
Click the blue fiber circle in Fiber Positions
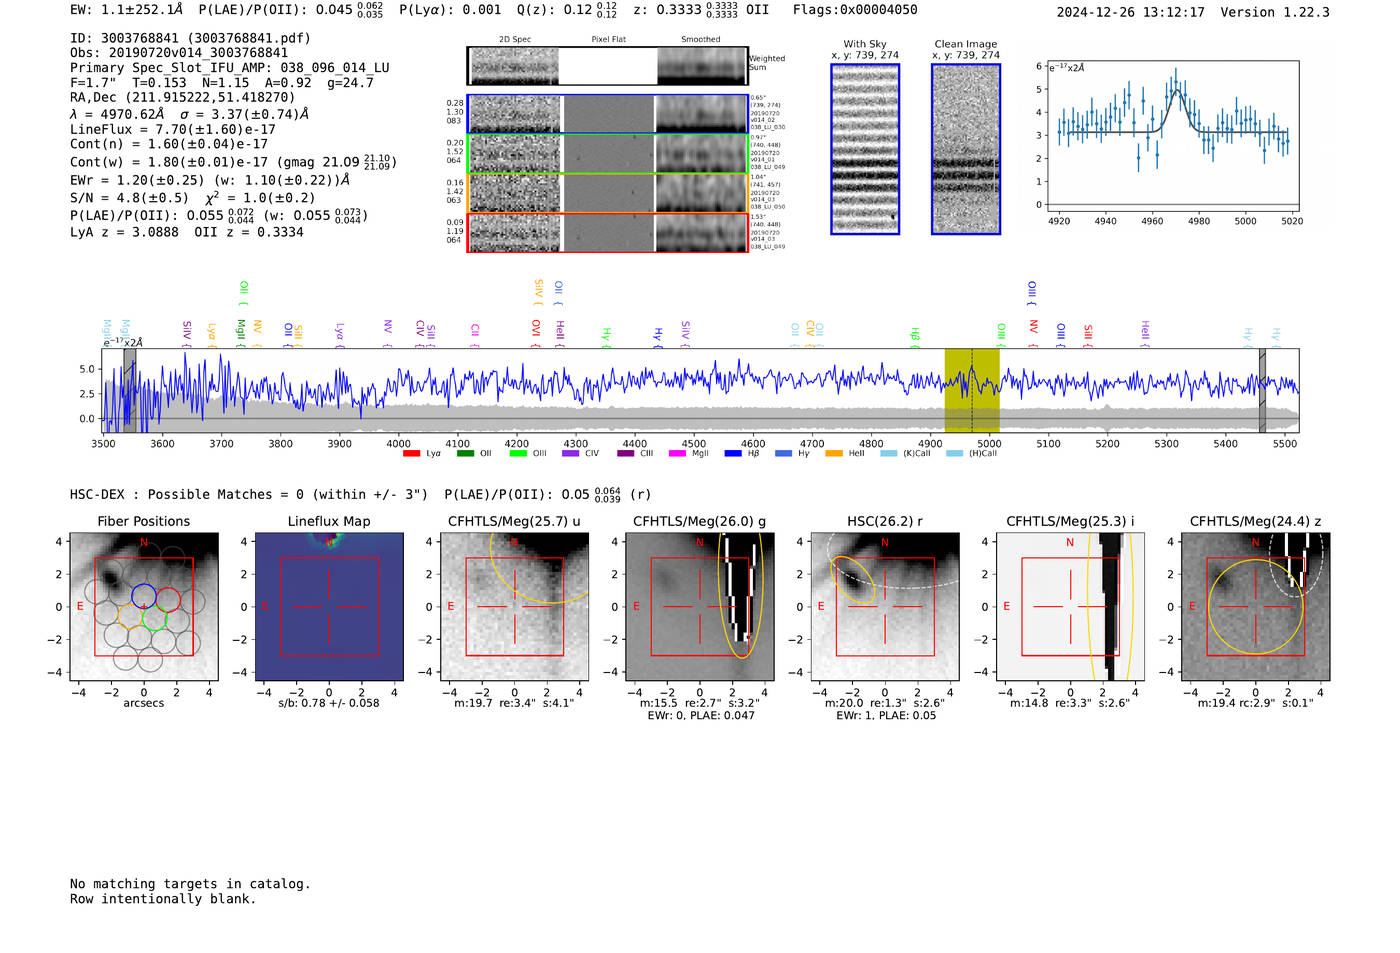click(x=144, y=595)
